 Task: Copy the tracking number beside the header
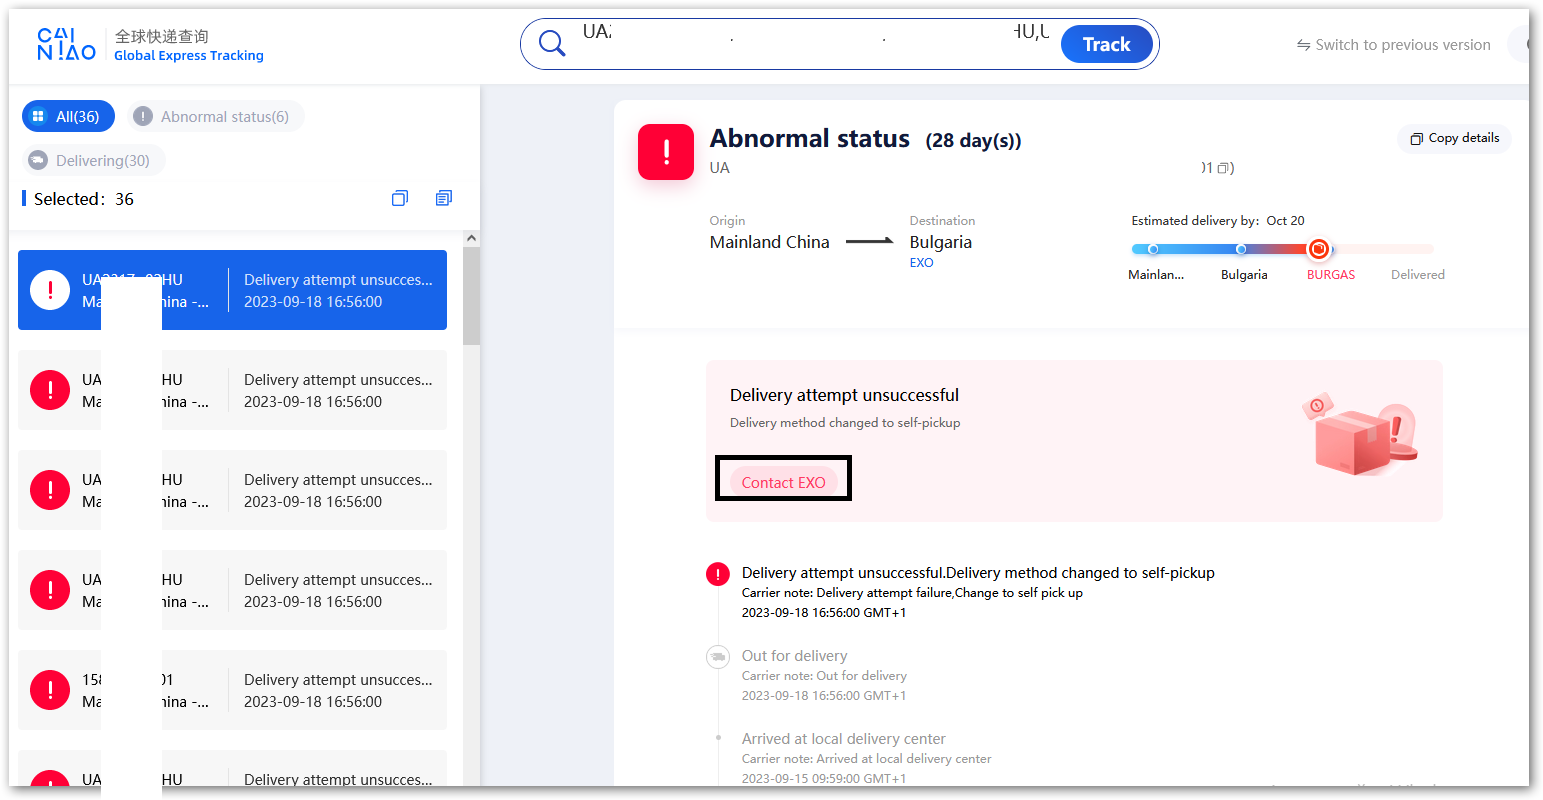(1223, 168)
